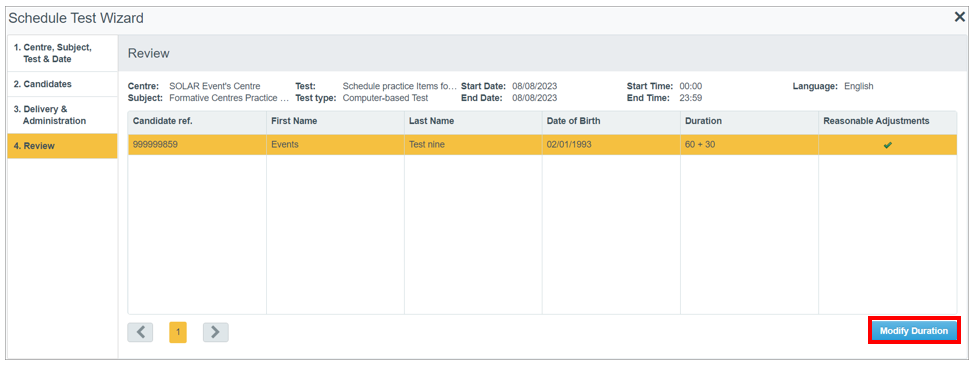Sort by Last Name column header

tap(473, 121)
